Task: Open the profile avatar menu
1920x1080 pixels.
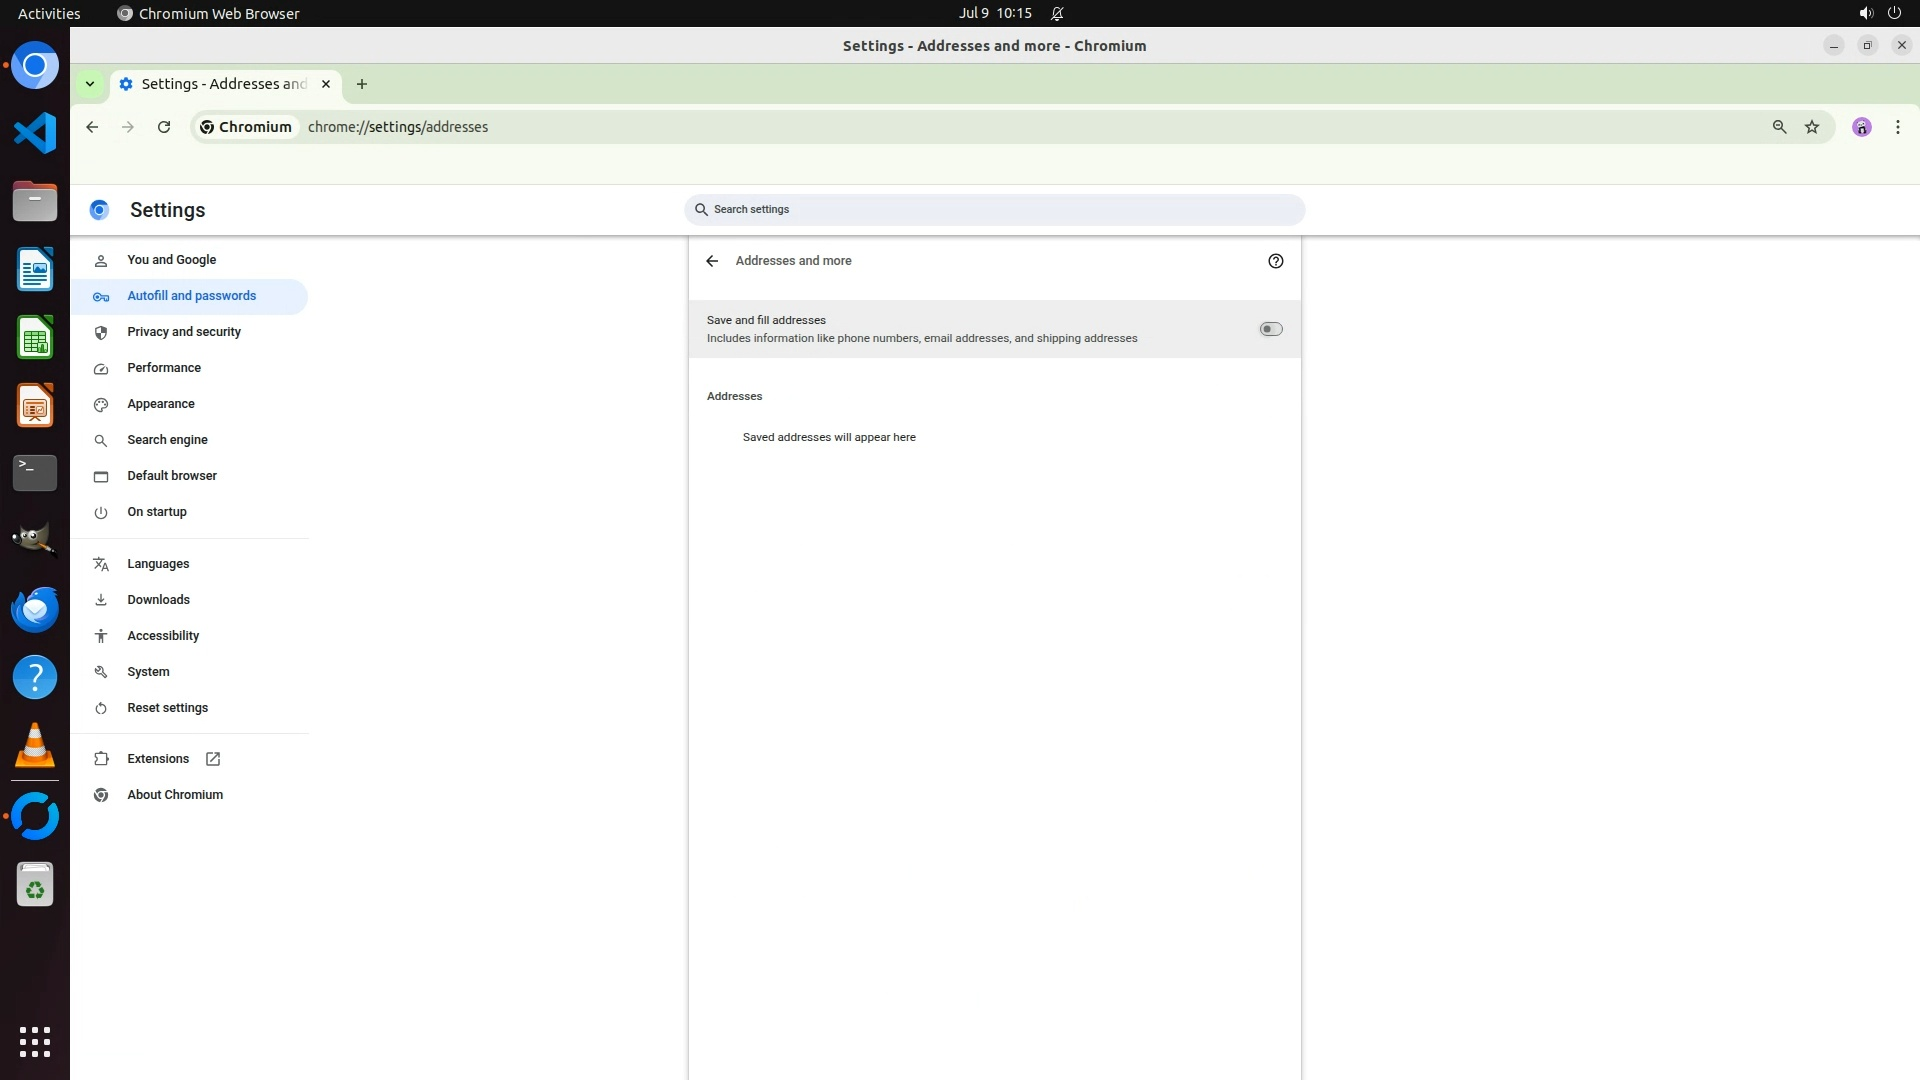Action: (1861, 127)
